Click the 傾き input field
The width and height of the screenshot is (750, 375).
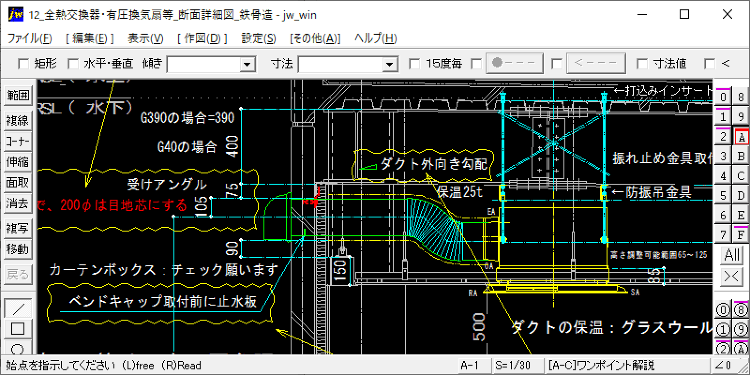coord(204,64)
